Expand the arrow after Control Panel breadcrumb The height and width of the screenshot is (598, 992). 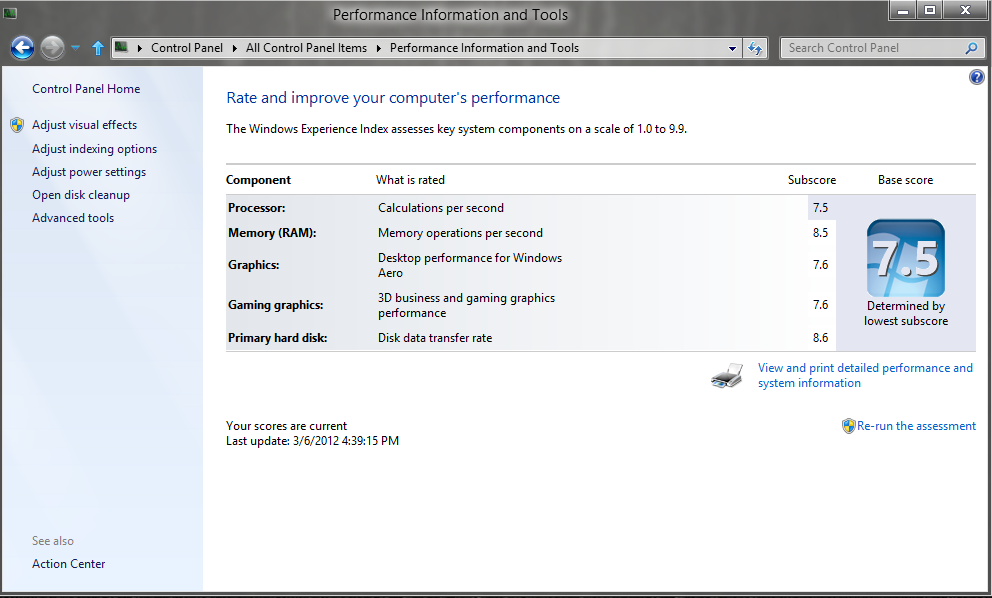click(235, 48)
